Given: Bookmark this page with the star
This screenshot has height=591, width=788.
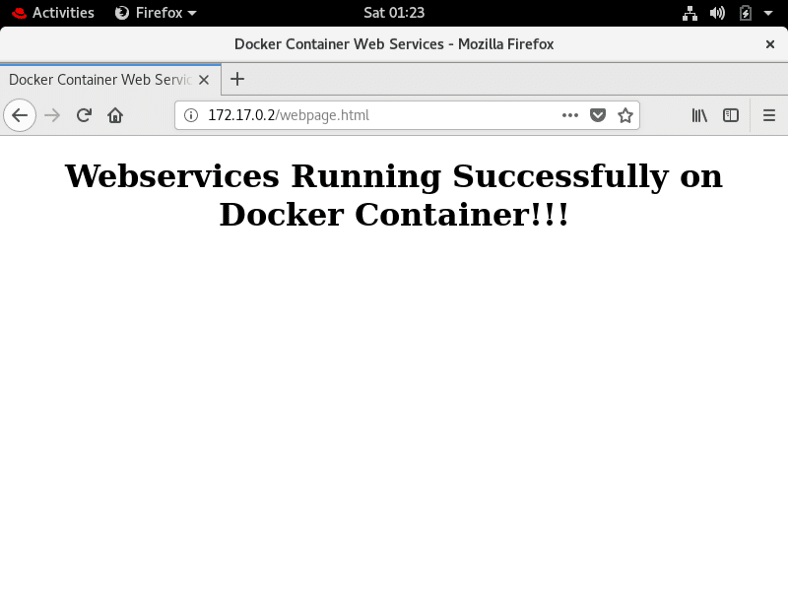Looking at the screenshot, I should [x=625, y=116].
